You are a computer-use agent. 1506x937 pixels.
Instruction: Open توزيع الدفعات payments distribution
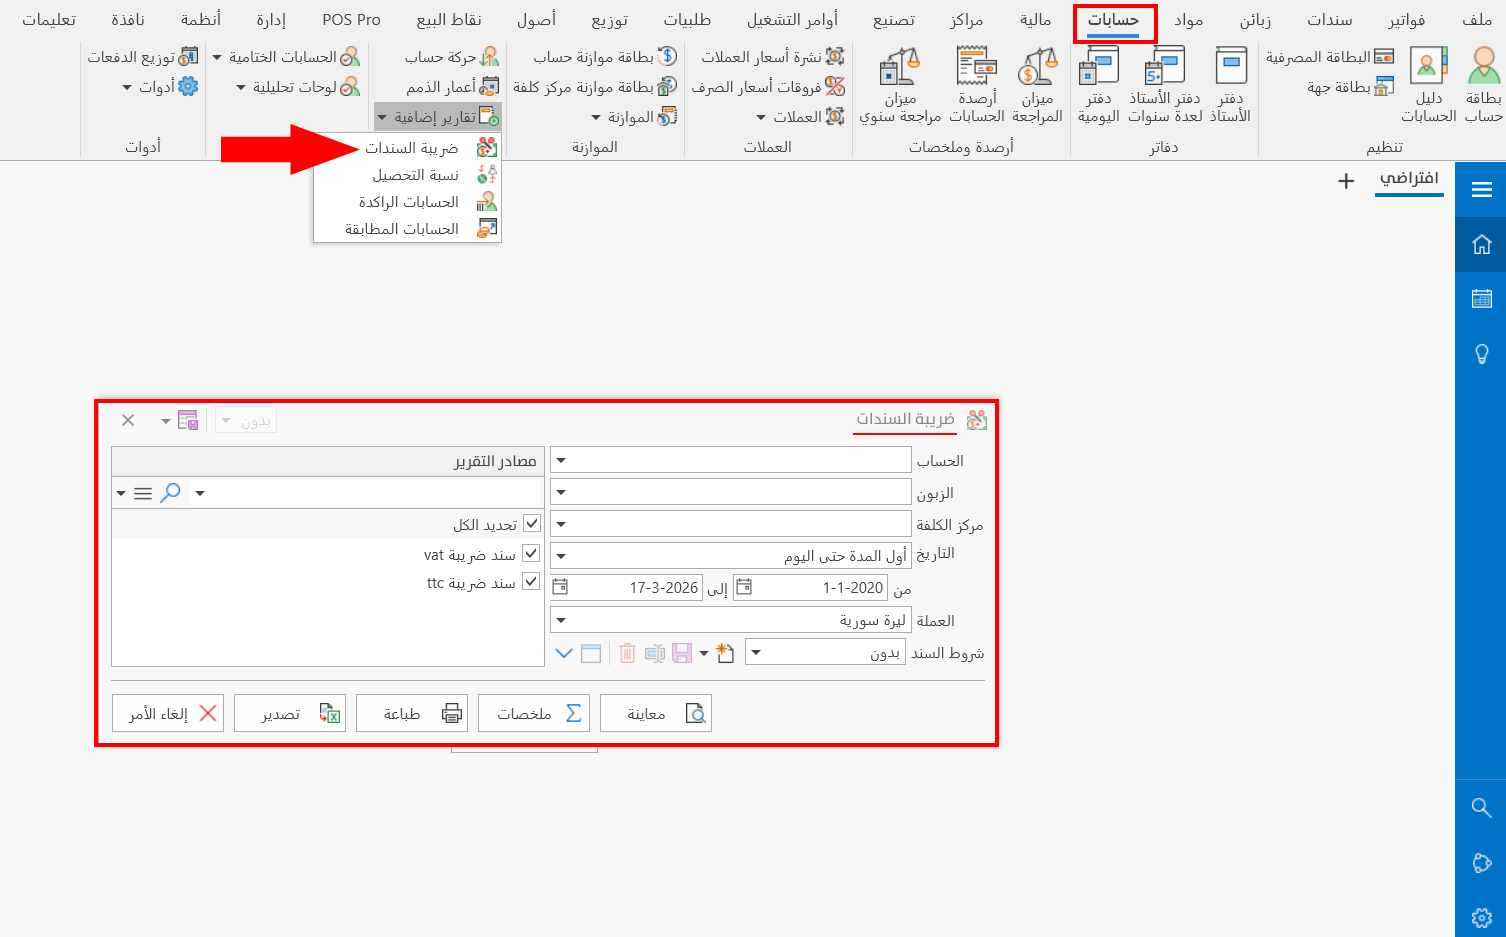142,57
